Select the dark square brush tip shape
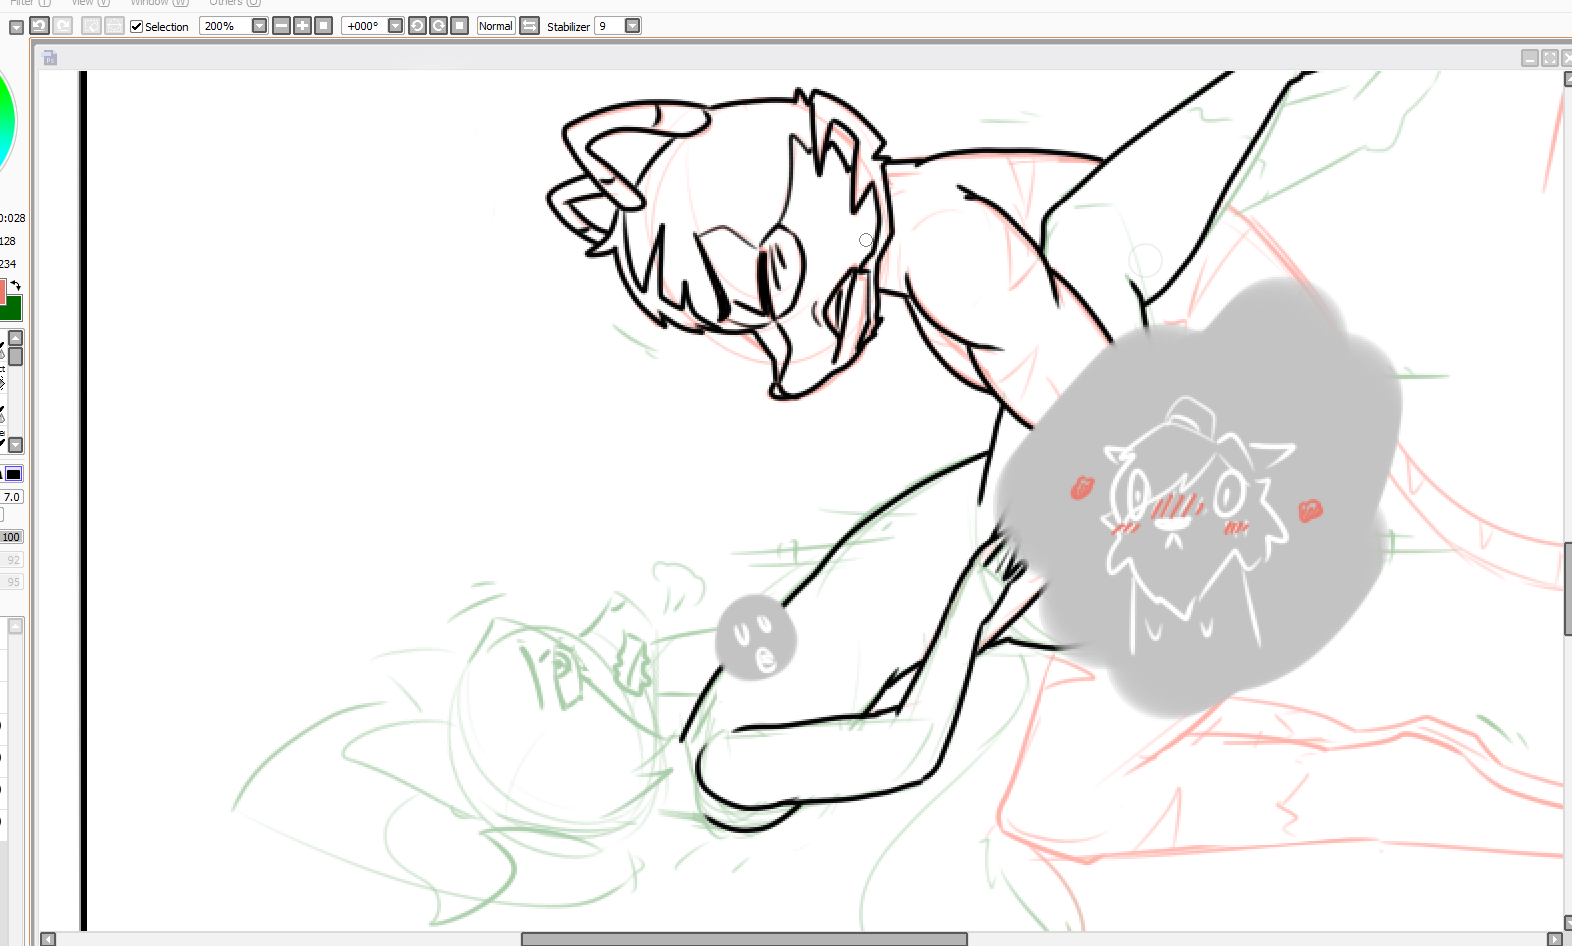Viewport: 1572px width, 946px height. (x=14, y=474)
